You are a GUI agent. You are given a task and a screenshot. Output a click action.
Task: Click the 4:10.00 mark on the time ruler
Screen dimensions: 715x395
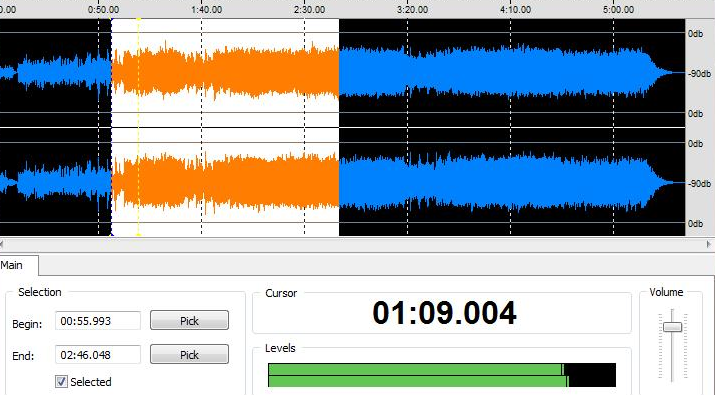click(x=515, y=10)
